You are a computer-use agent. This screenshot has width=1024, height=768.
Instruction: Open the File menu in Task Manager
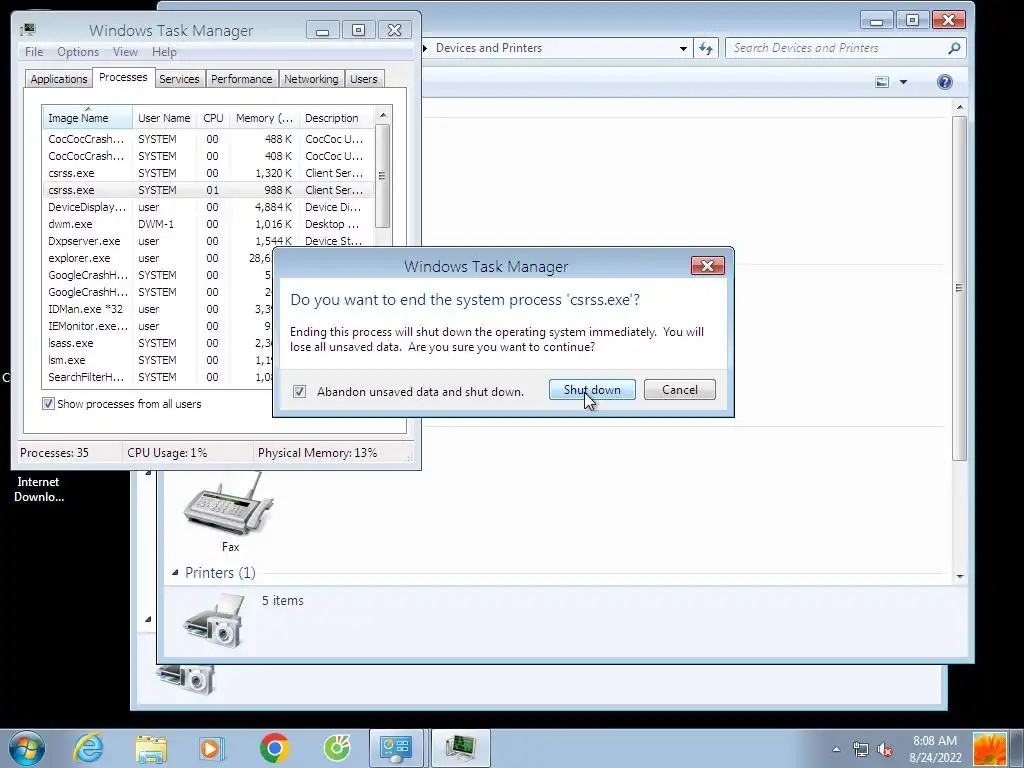point(34,52)
